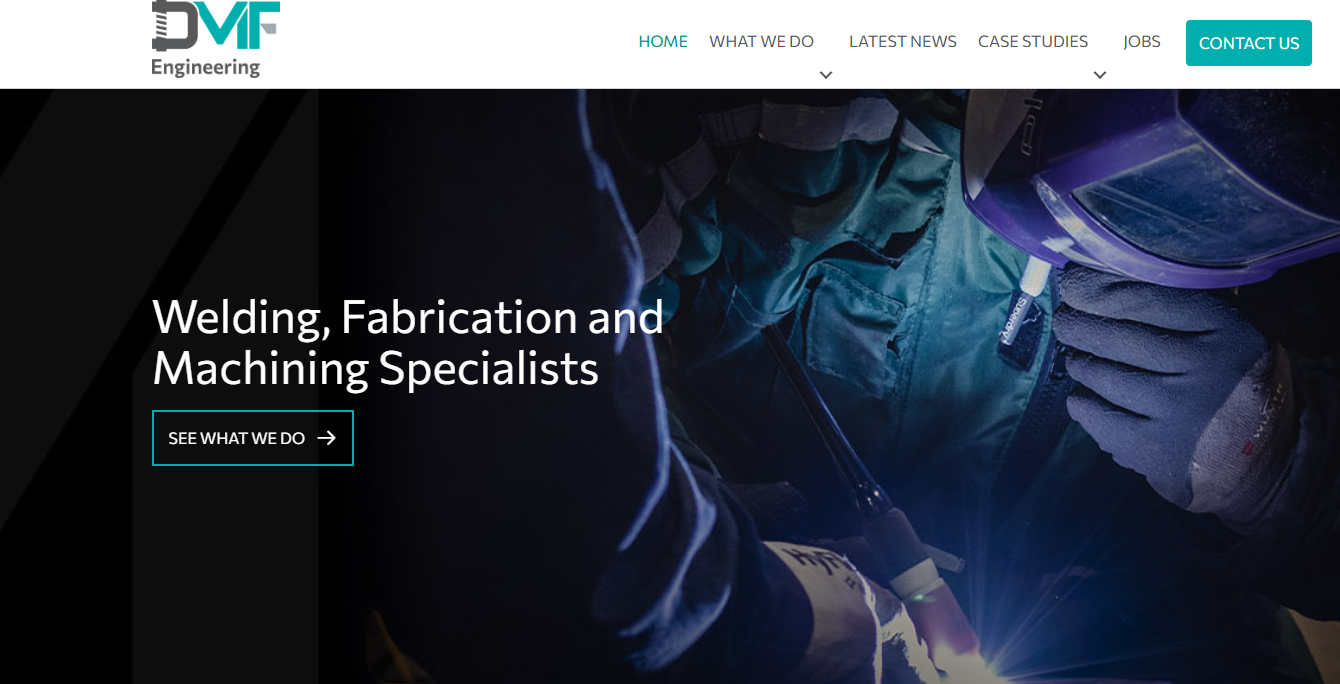Expand the chevron below What We Do
Screen dimensions: 1340x684
[826, 75]
